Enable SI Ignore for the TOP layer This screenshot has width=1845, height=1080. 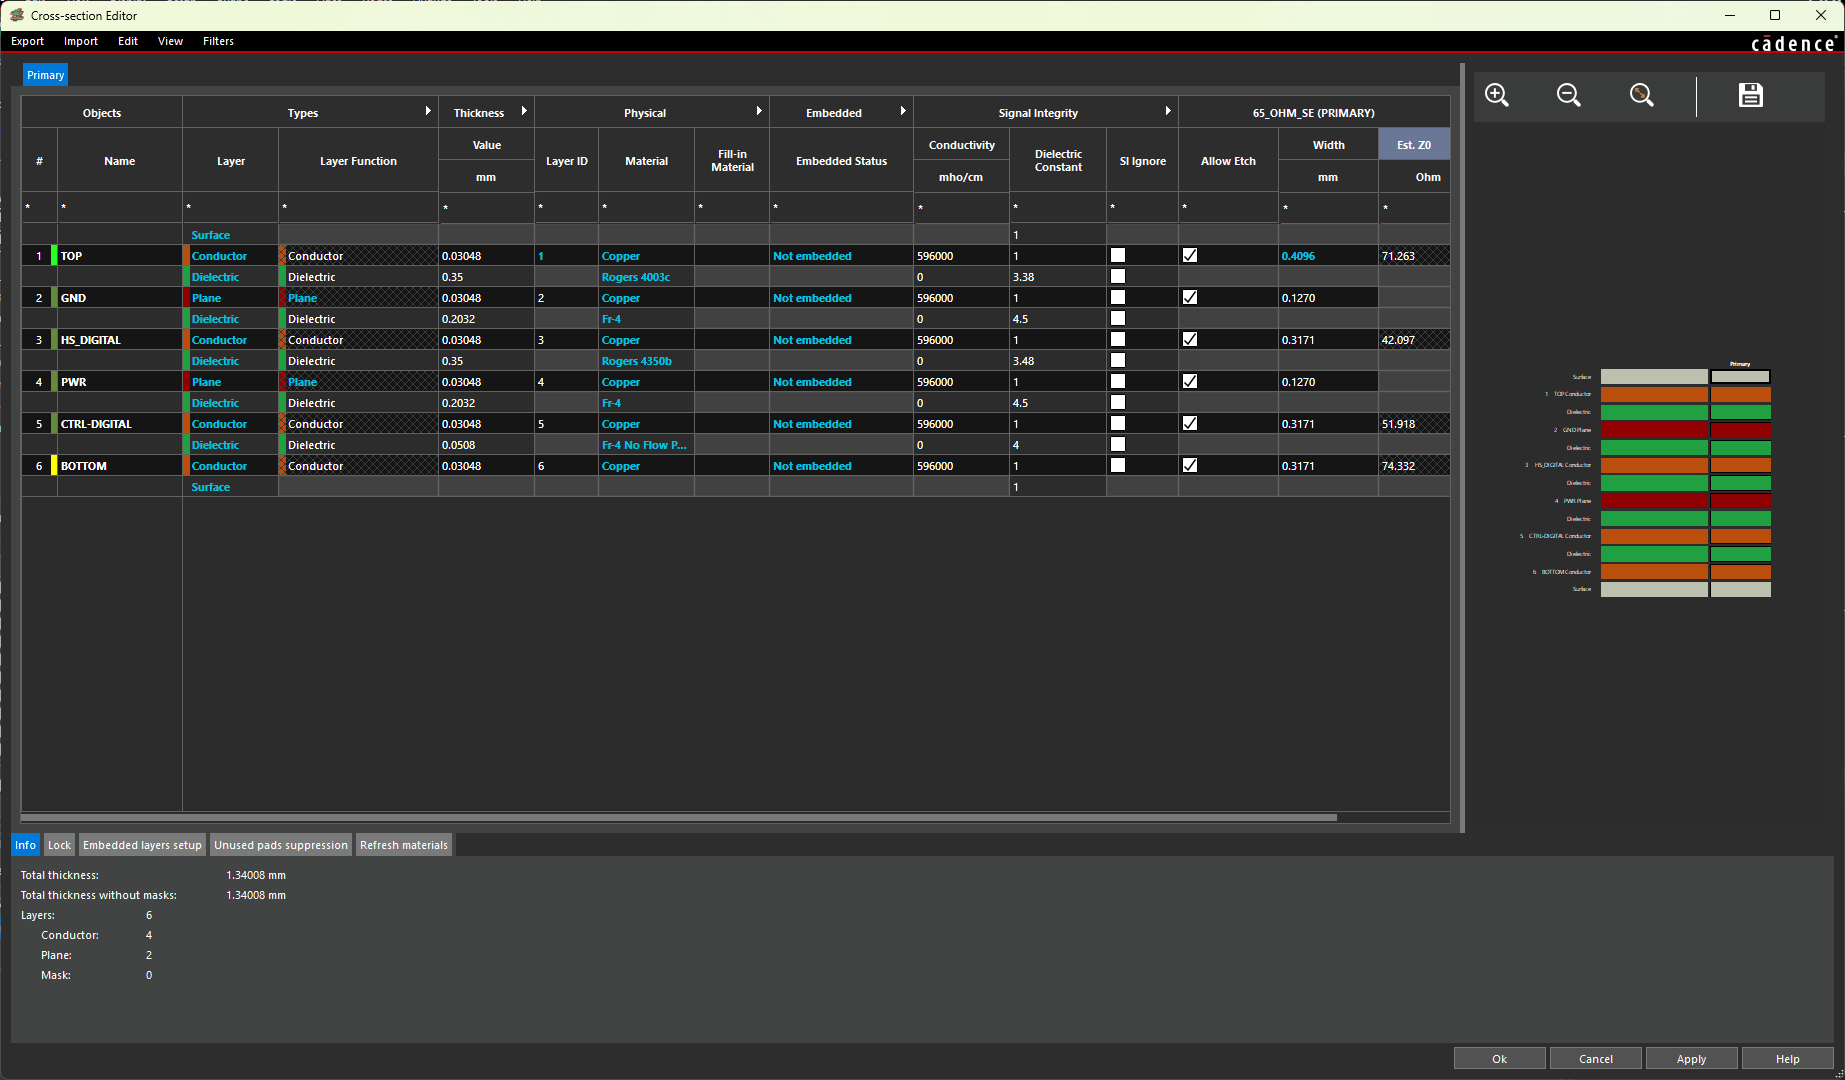(1118, 256)
